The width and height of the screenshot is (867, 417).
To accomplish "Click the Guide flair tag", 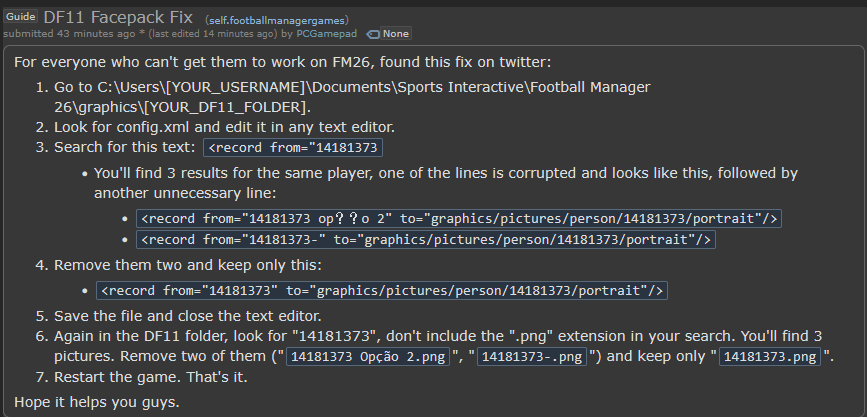I will [21, 18].
